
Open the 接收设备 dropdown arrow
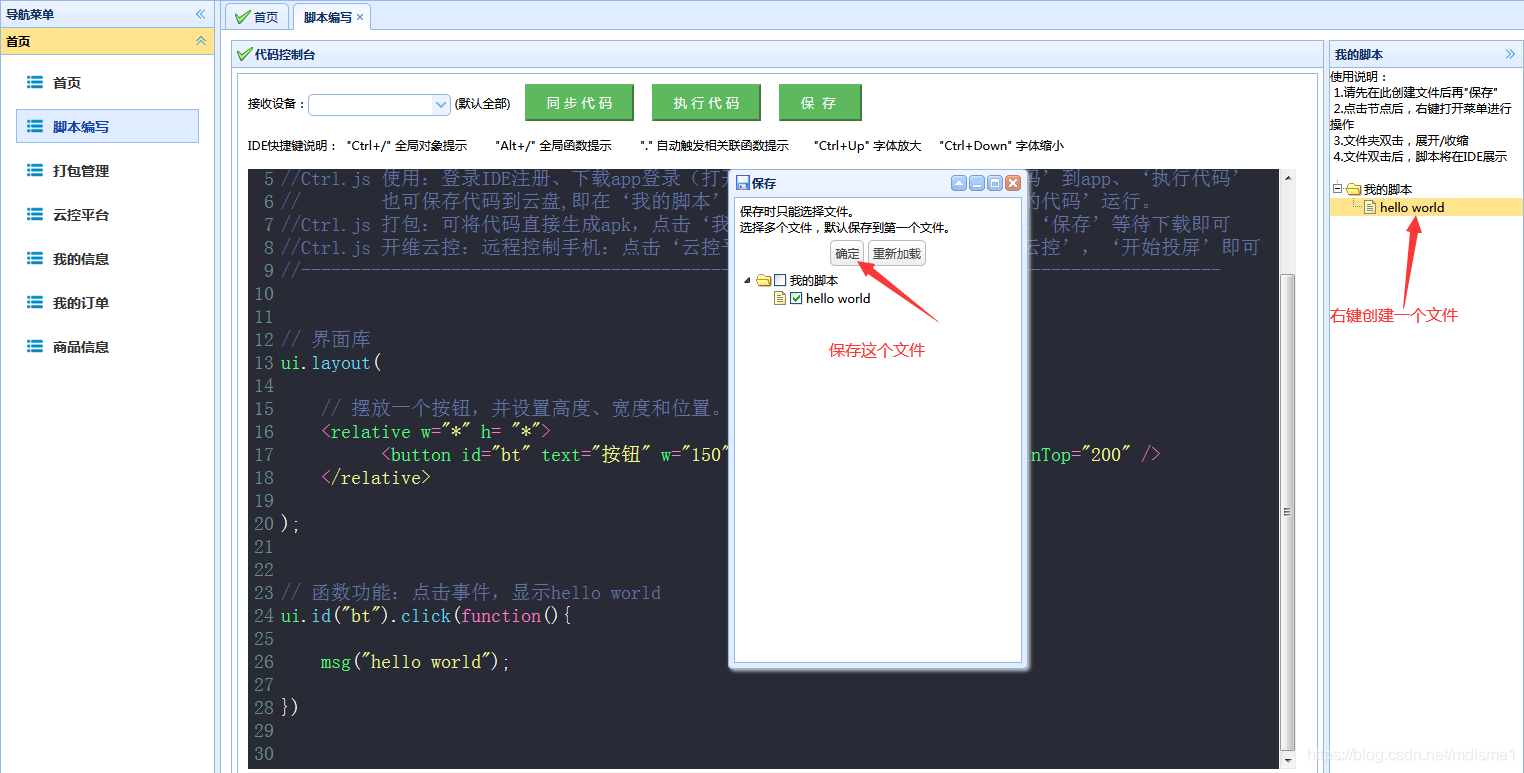click(441, 104)
